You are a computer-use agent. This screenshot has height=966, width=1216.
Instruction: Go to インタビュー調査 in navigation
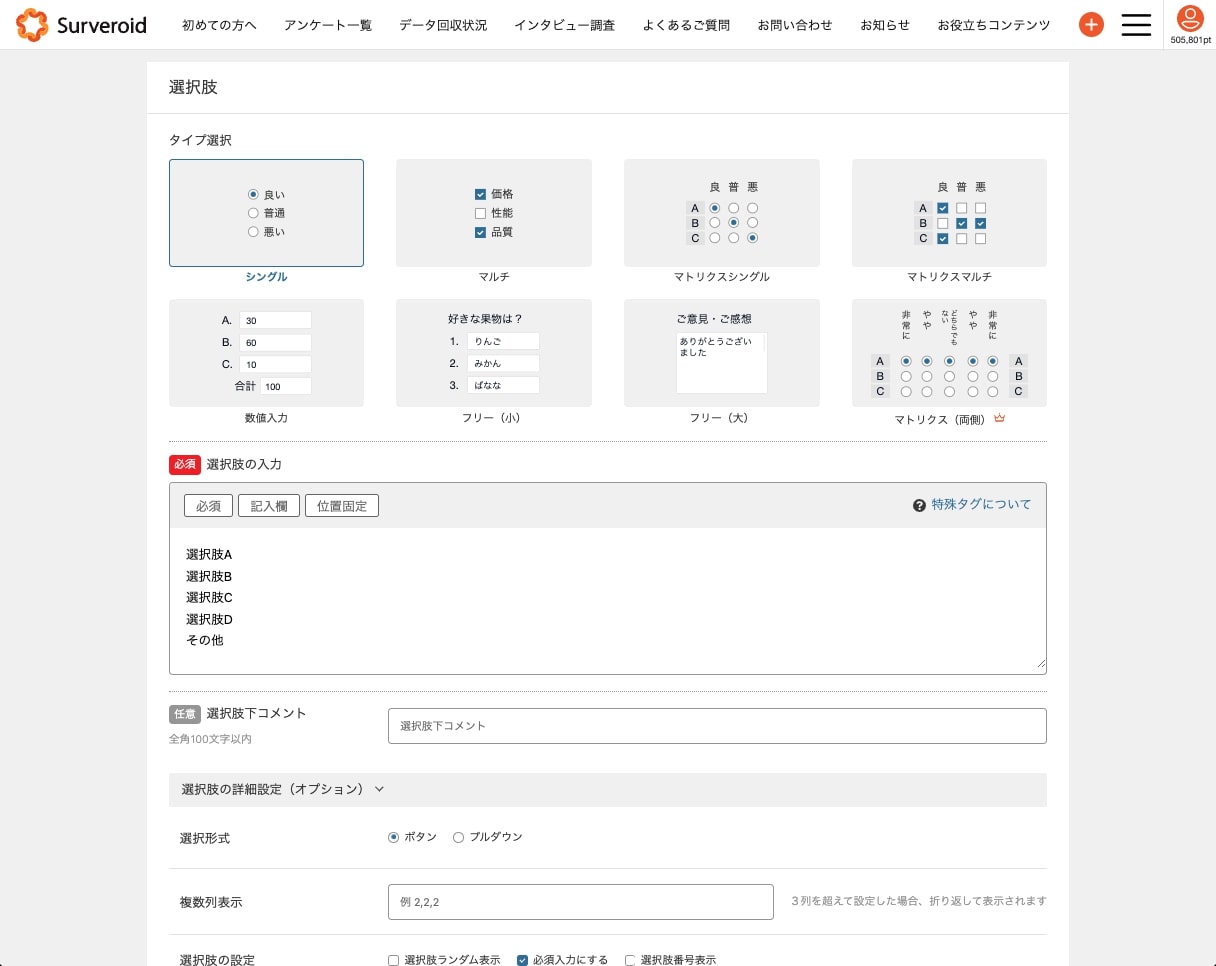(x=565, y=25)
